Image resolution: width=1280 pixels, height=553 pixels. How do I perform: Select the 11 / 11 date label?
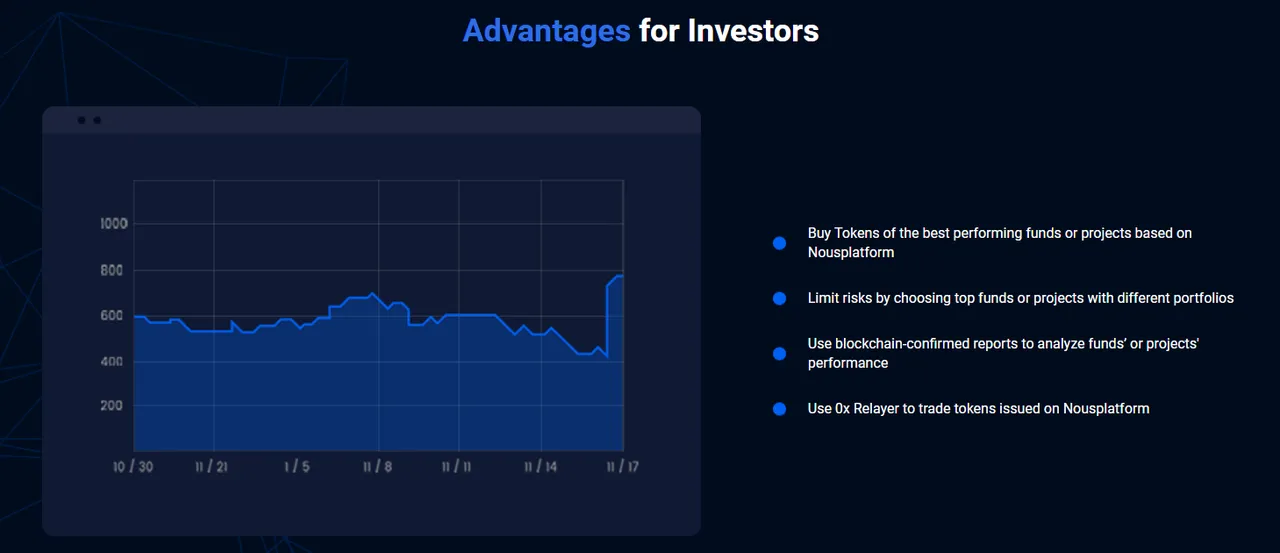457,467
